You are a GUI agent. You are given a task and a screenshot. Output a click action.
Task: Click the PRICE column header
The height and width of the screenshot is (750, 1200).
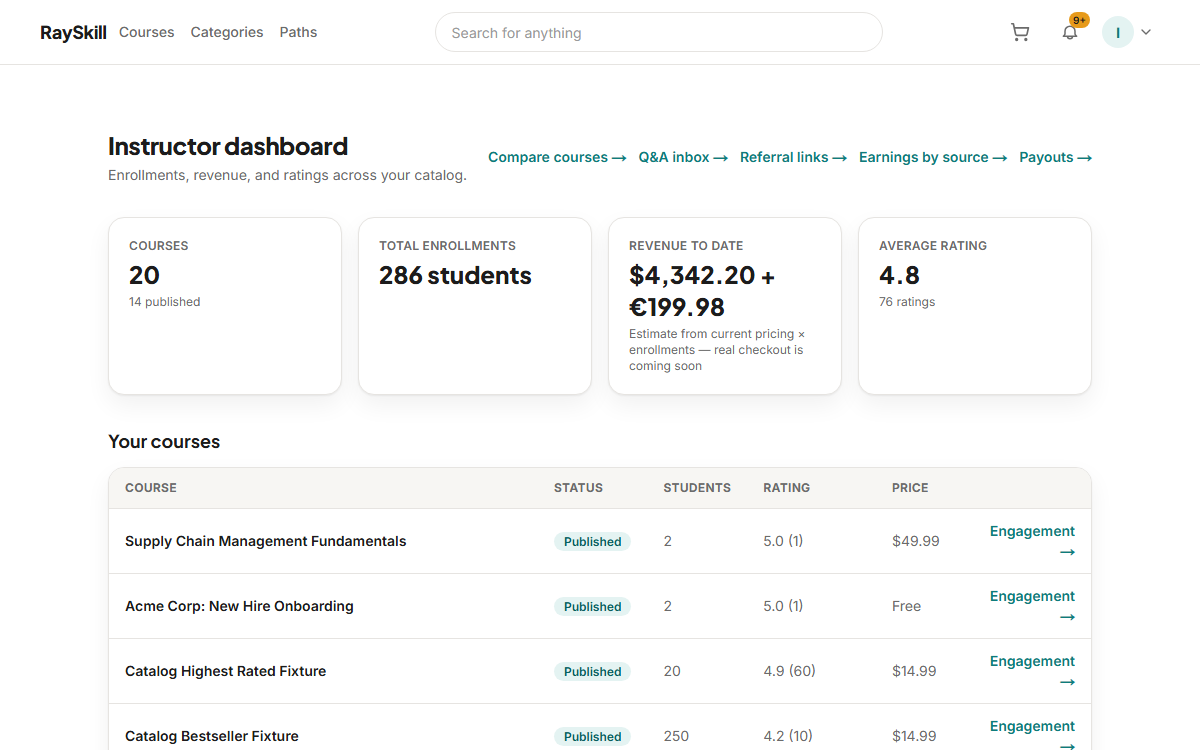tap(910, 488)
